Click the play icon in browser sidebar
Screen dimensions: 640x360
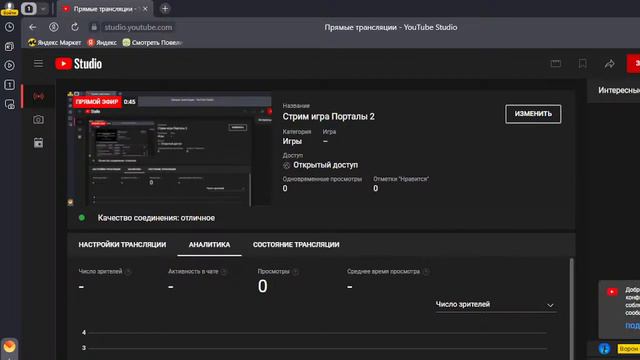[9, 65]
